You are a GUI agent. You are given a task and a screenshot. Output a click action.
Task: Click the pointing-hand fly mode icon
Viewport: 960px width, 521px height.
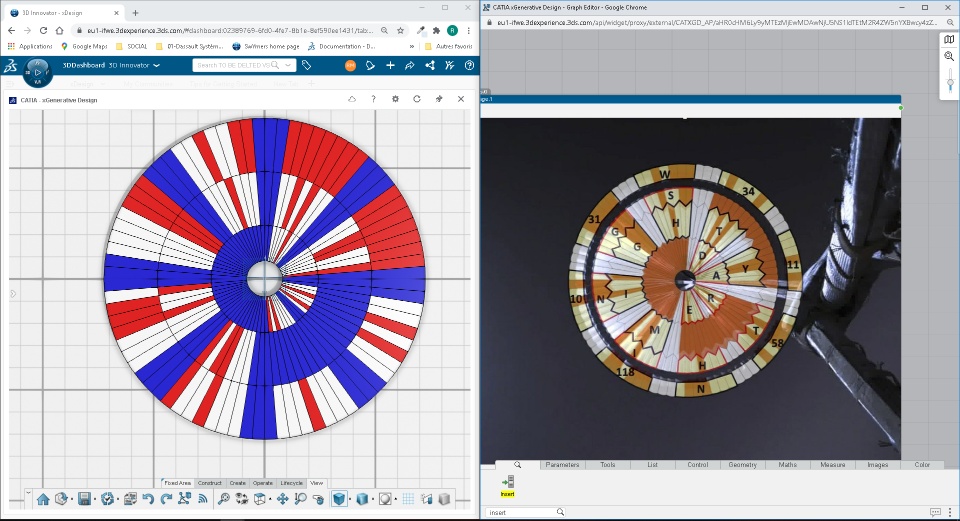(x=318, y=499)
